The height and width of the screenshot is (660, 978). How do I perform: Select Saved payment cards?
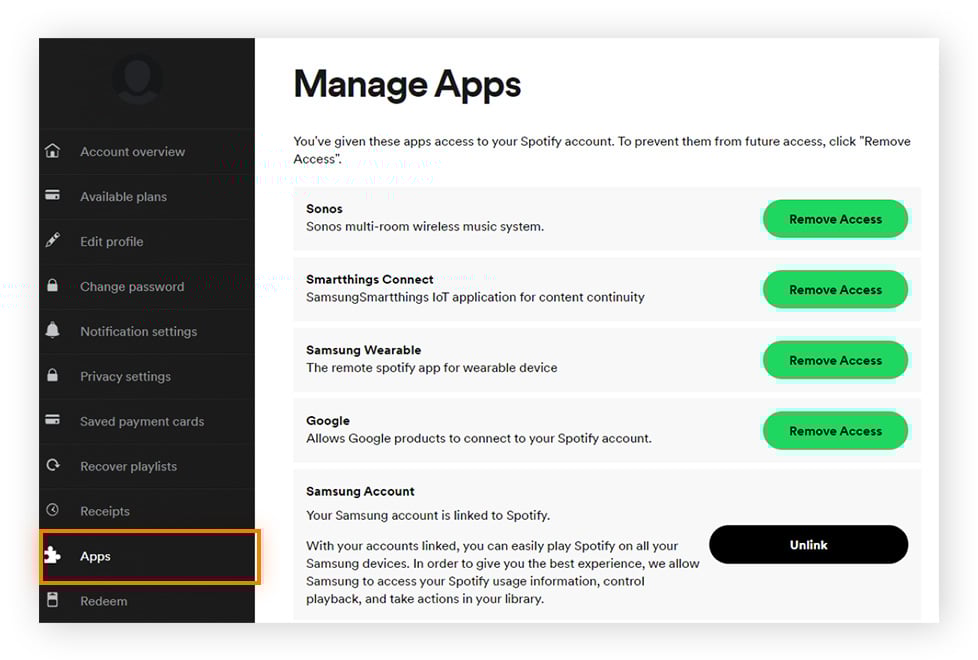(142, 421)
